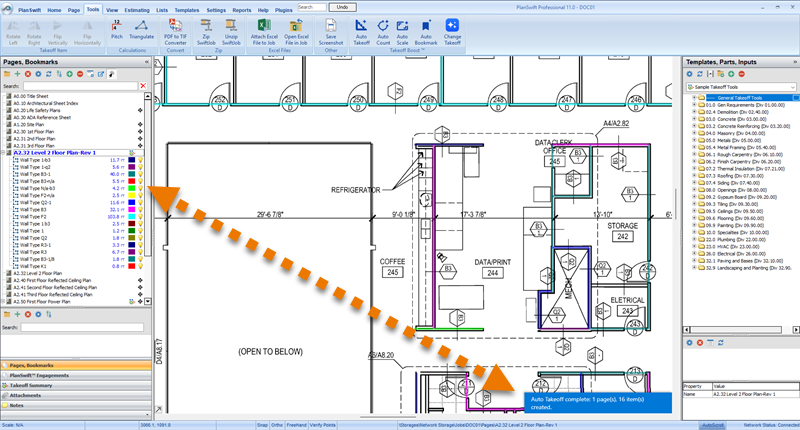
Task: Click refresh icon in Templates panel toolbar
Action: (x=700, y=74)
